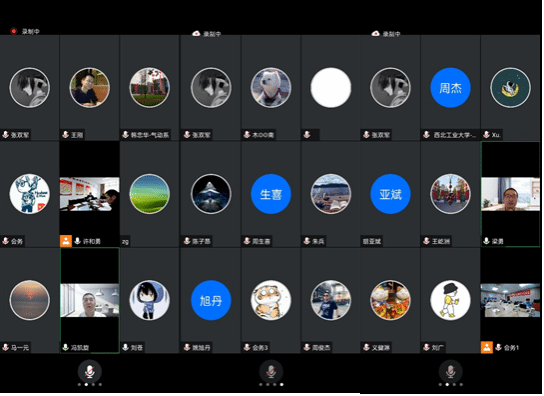Image resolution: width=544 pixels, height=396 pixels.
Task: Toggle the muted microphone button beneath 会务3's tile
Action: 271,372
